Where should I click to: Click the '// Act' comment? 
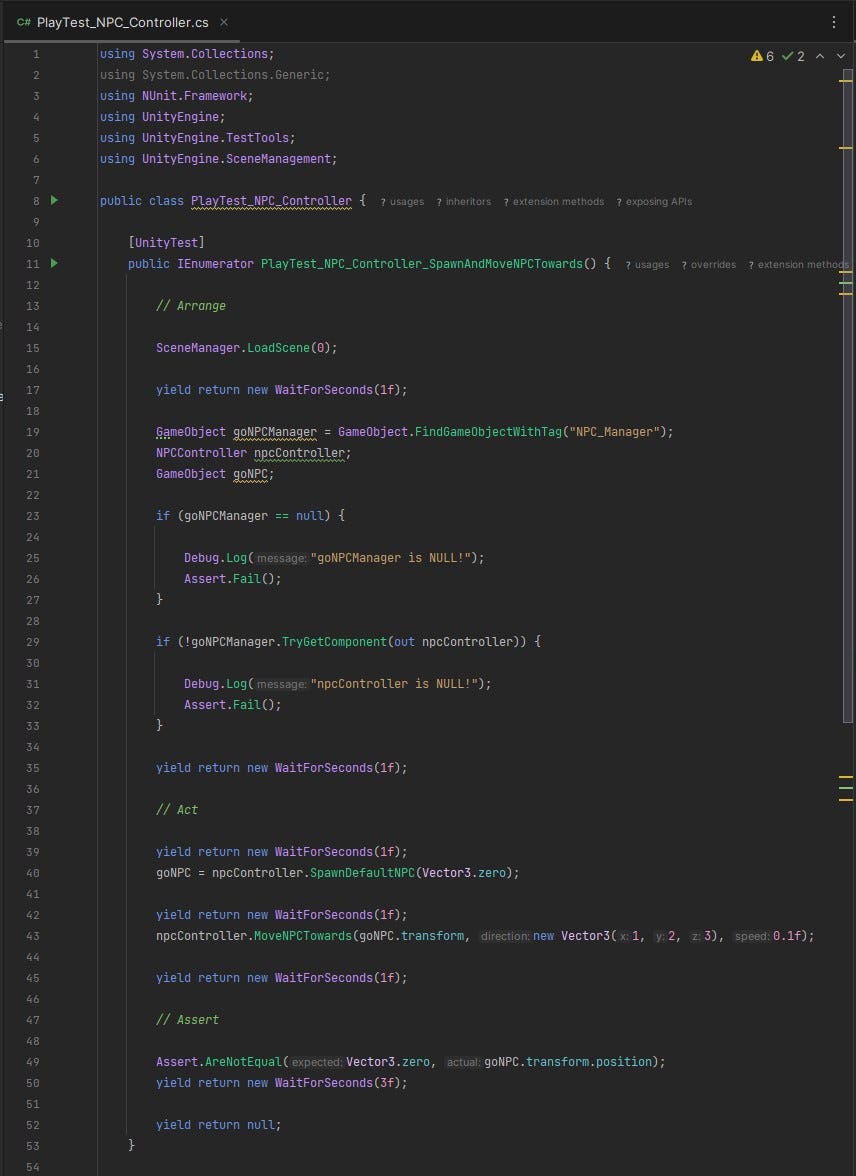(176, 810)
